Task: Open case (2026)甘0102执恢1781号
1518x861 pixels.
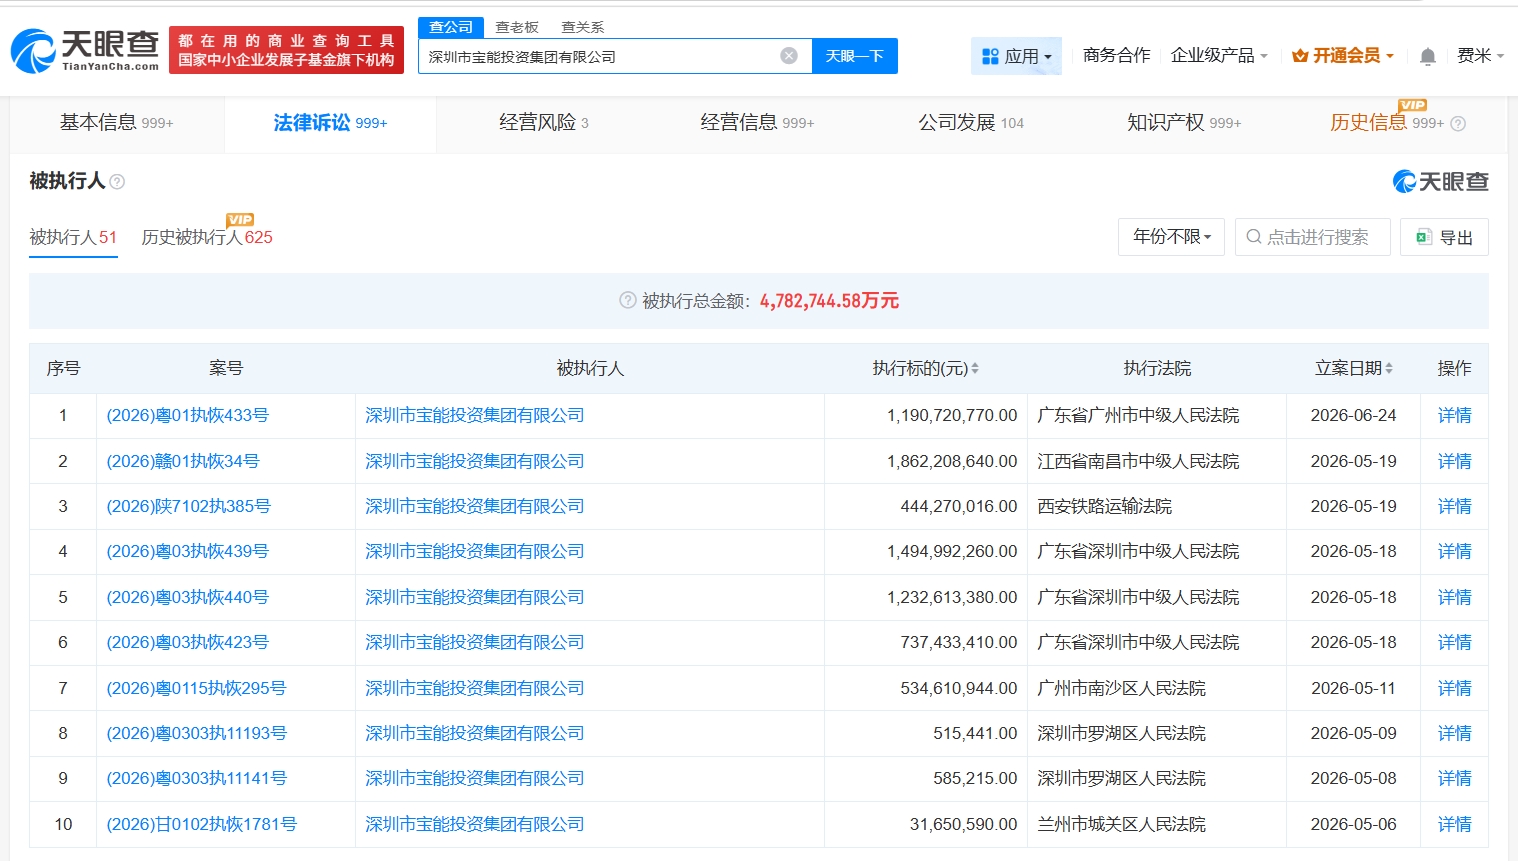Action: pos(202,825)
